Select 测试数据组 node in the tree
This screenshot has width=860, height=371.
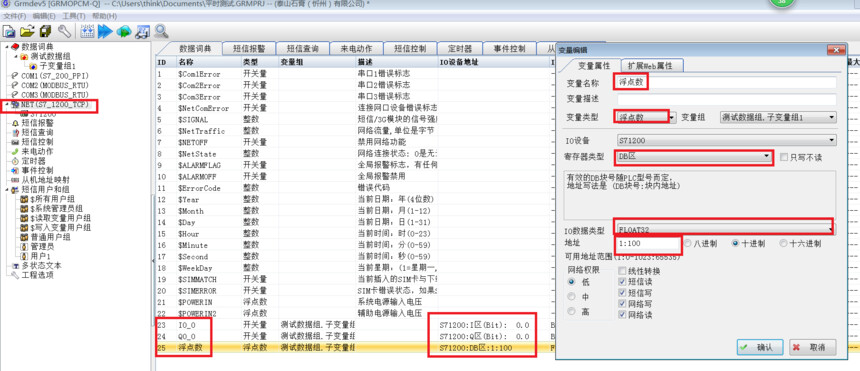pyautogui.click(x=50, y=56)
